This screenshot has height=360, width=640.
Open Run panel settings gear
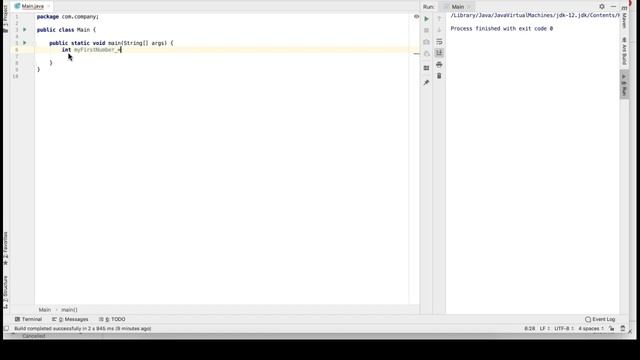[602, 7]
